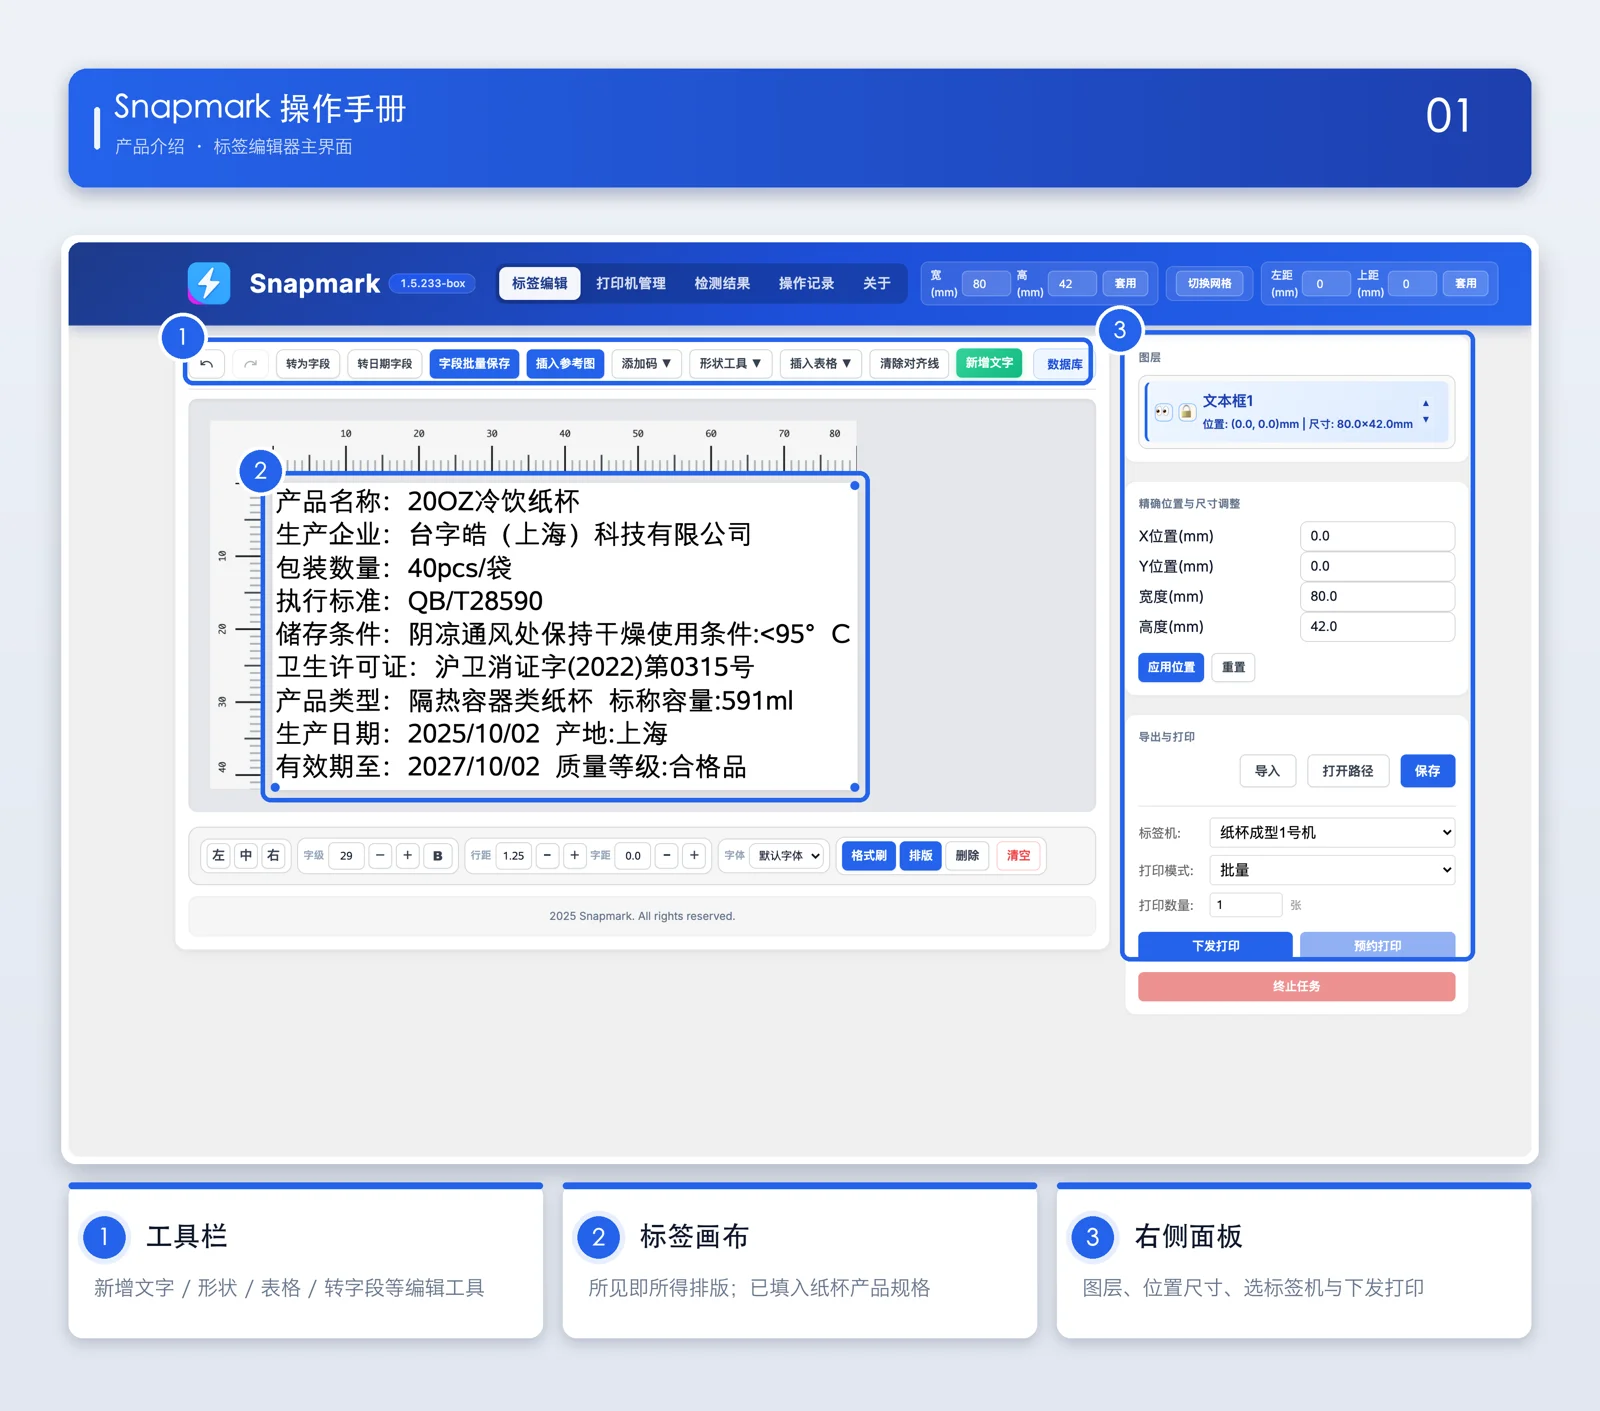1600x1411 pixels.
Task: Open the 关于 tab
Action: point(877,283)
